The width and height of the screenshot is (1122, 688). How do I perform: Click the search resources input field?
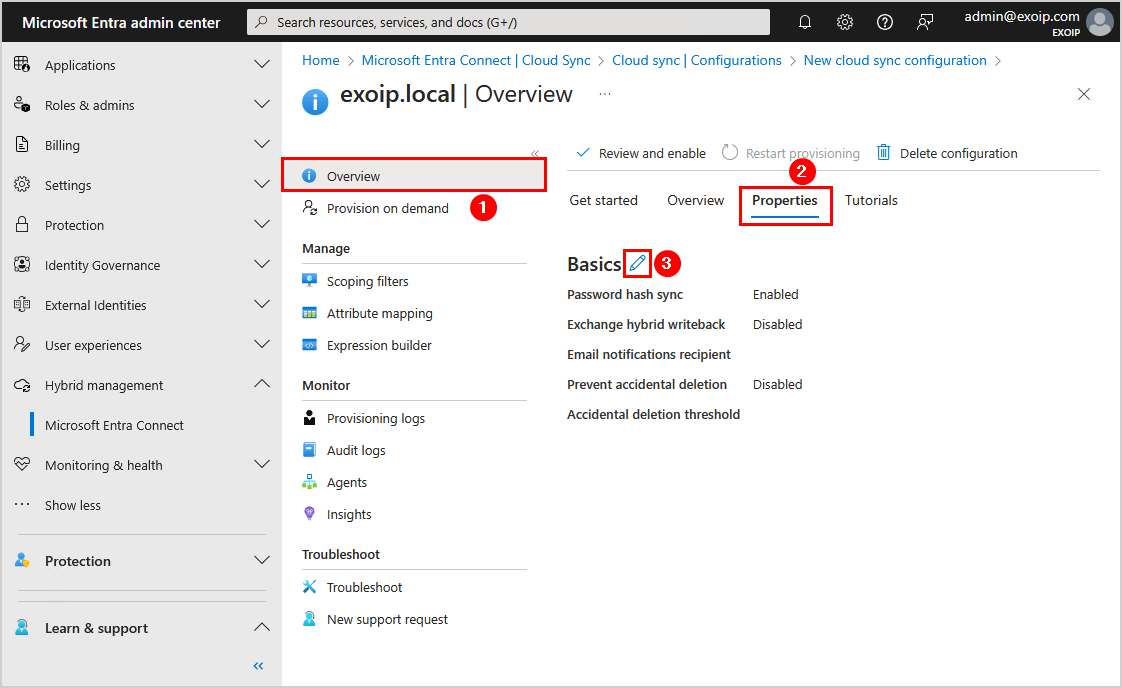[508, 22]
